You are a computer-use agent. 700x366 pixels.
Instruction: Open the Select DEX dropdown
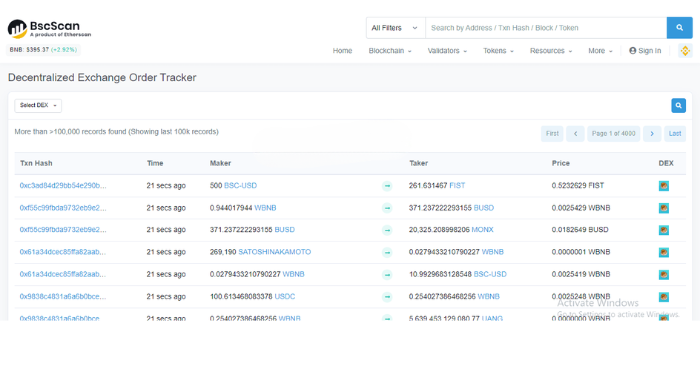point(38,105)
